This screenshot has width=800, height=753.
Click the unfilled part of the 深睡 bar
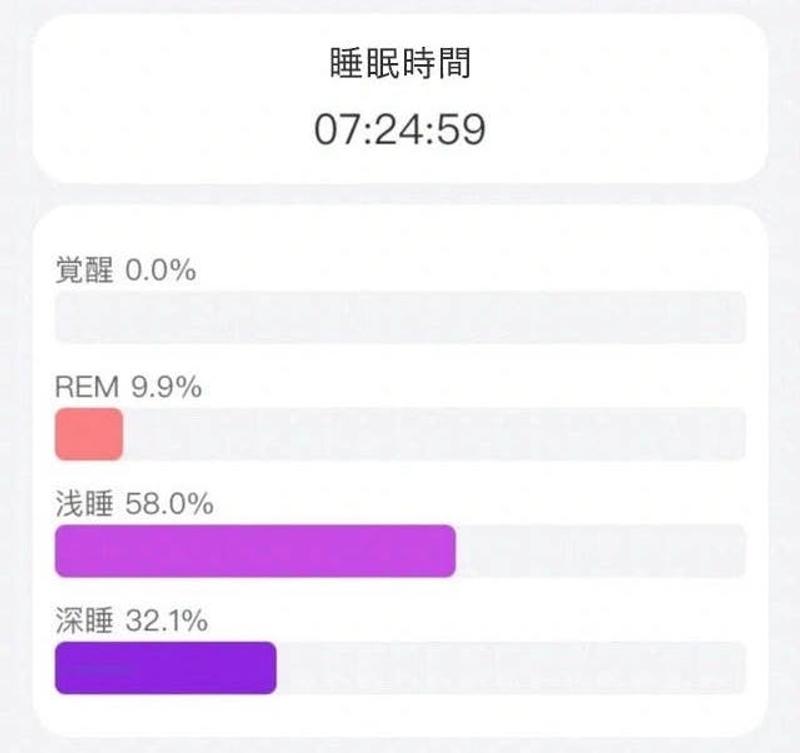(x=510, y=668)
